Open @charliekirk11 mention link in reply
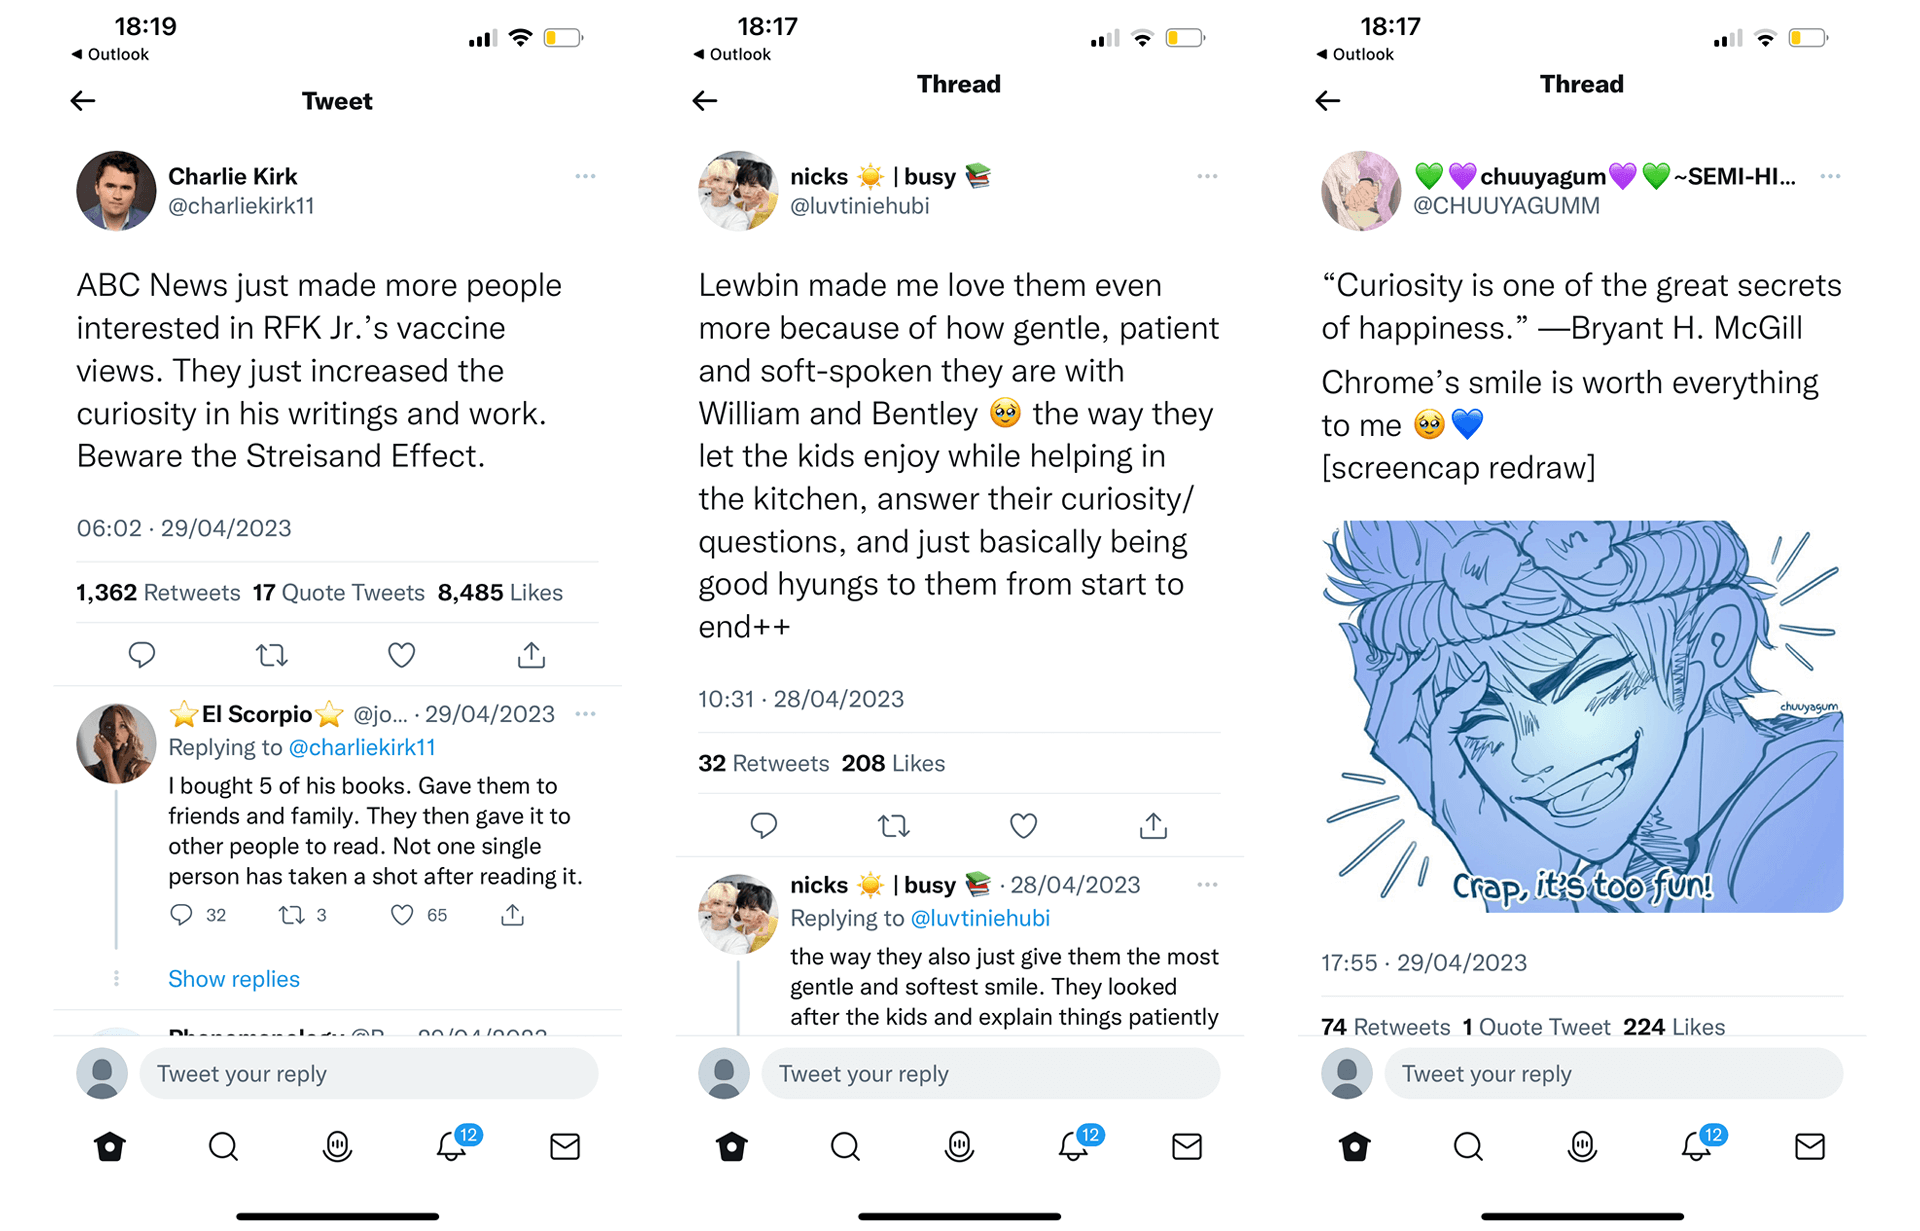The width and height of the screenshot is (1920, 1231). pos(362,747)
